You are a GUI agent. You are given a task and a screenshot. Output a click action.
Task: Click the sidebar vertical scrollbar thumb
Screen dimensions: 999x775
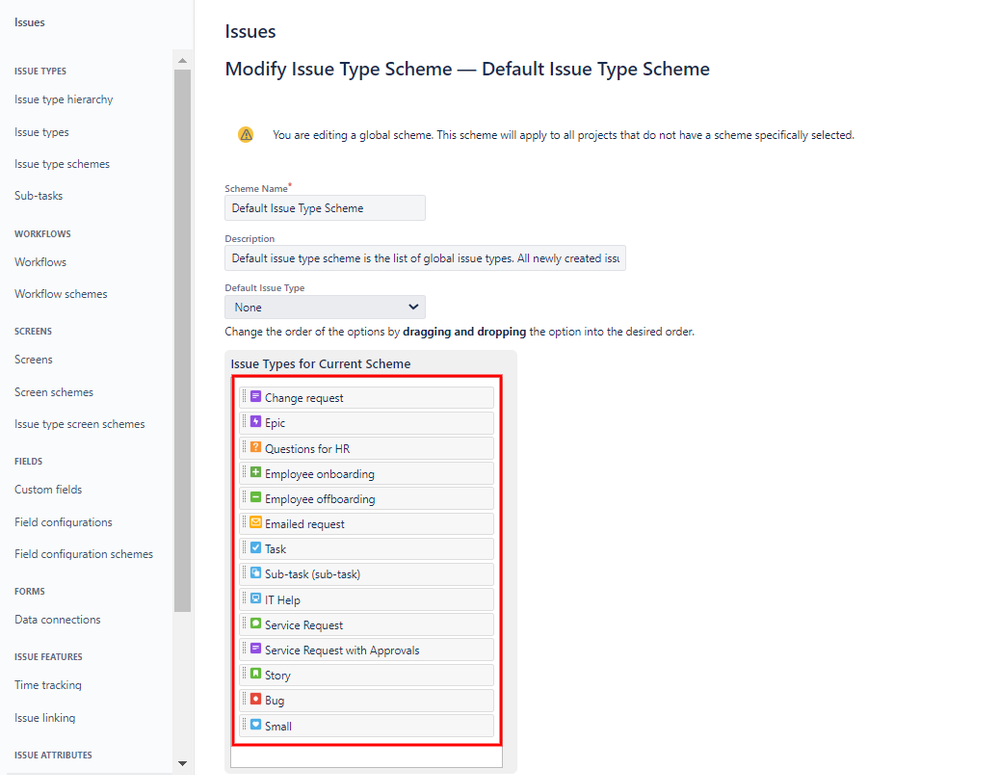click(182, 341)
